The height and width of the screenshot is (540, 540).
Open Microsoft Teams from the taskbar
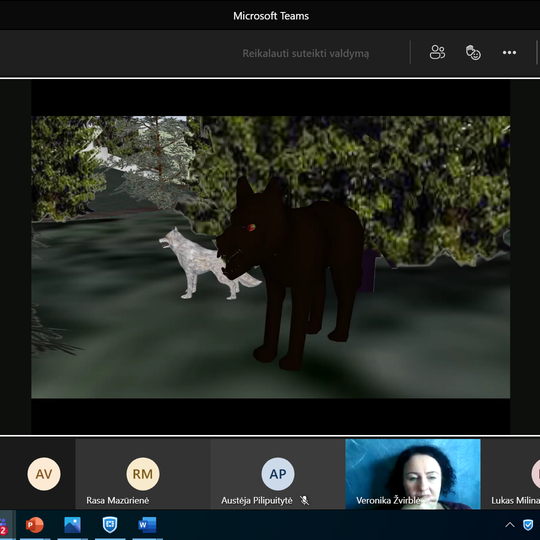(x=4, y=525)
